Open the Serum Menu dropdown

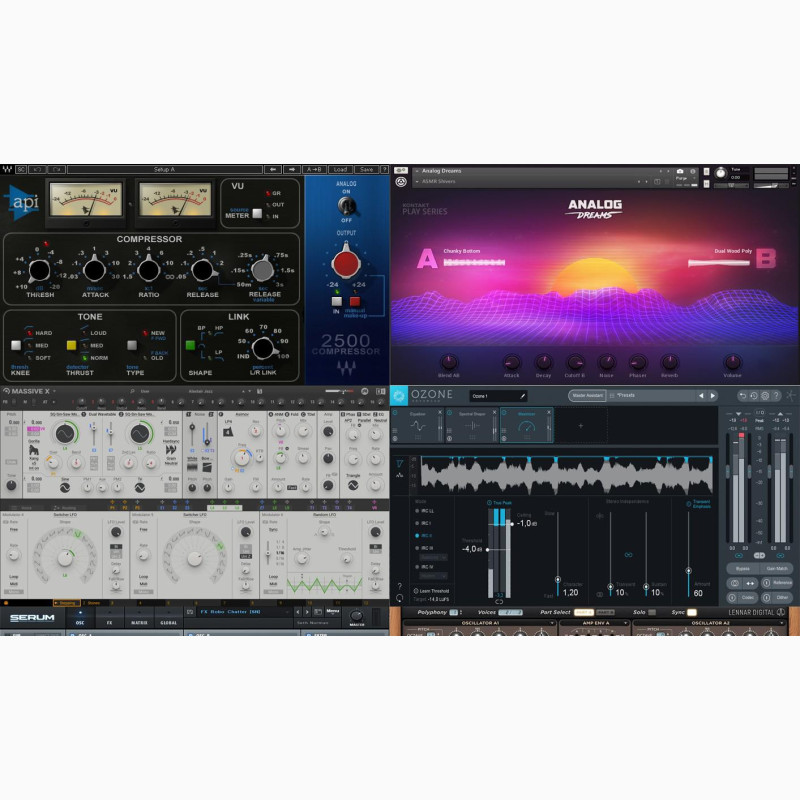[x=333, y=611]
